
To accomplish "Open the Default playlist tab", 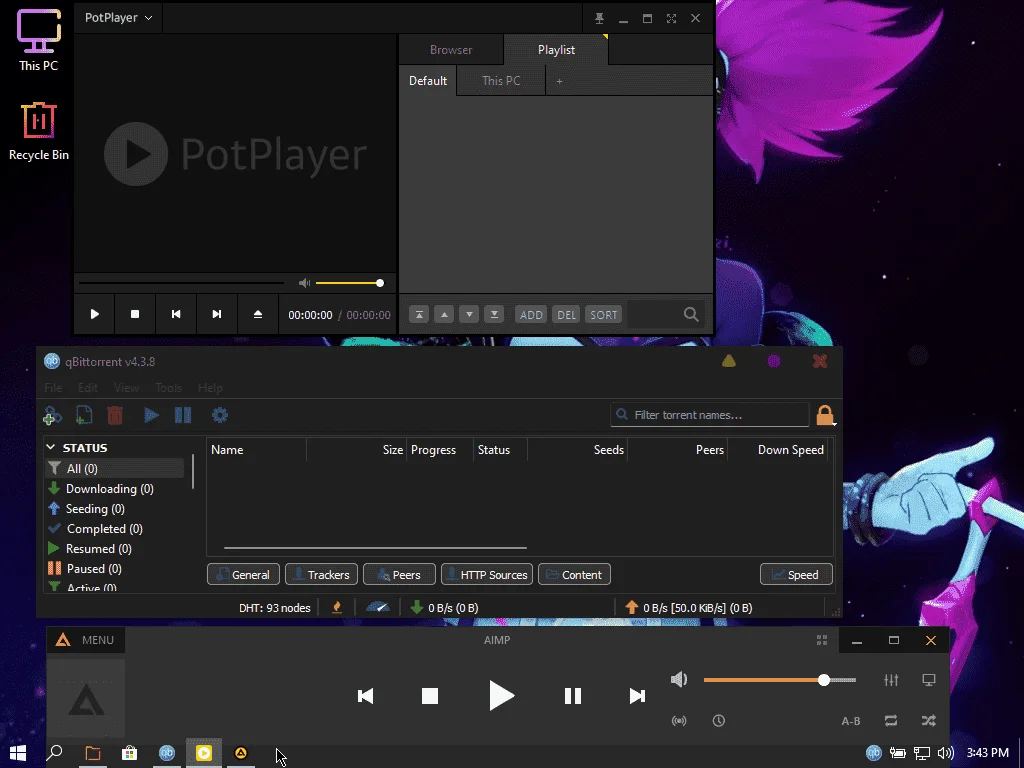I will click(428, 81).
